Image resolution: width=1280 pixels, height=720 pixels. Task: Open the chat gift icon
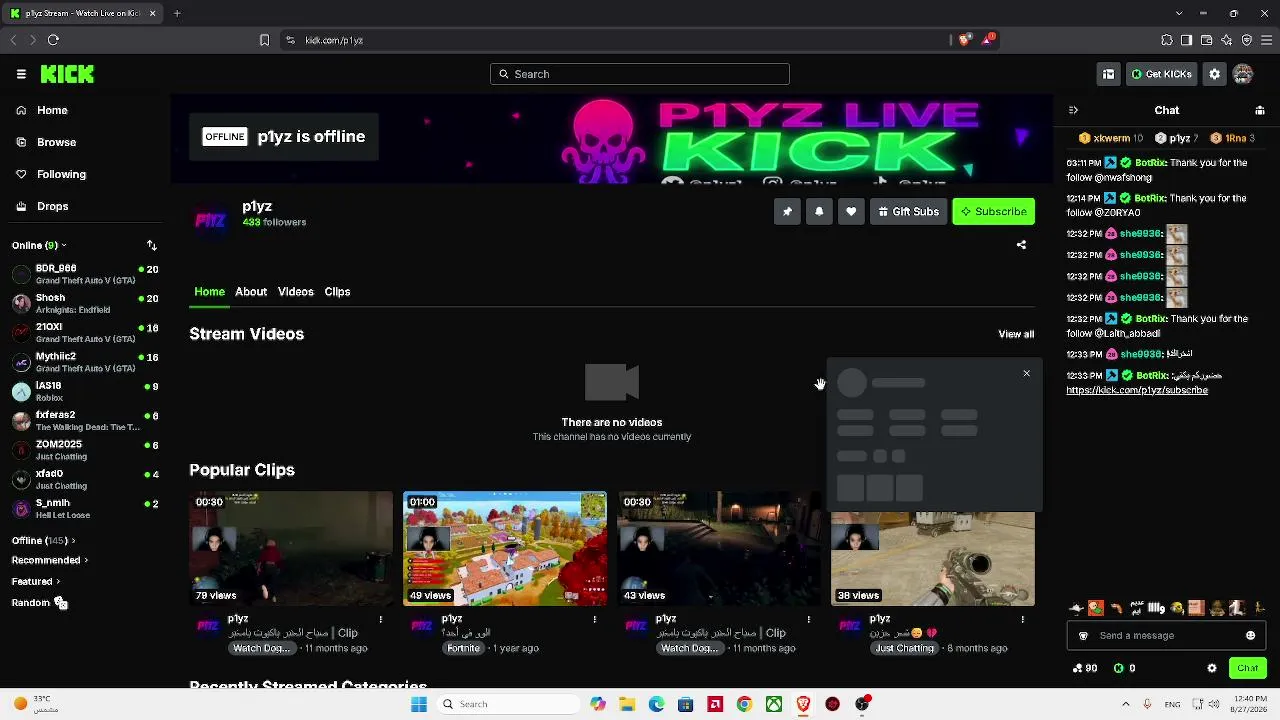point(1260,110)
